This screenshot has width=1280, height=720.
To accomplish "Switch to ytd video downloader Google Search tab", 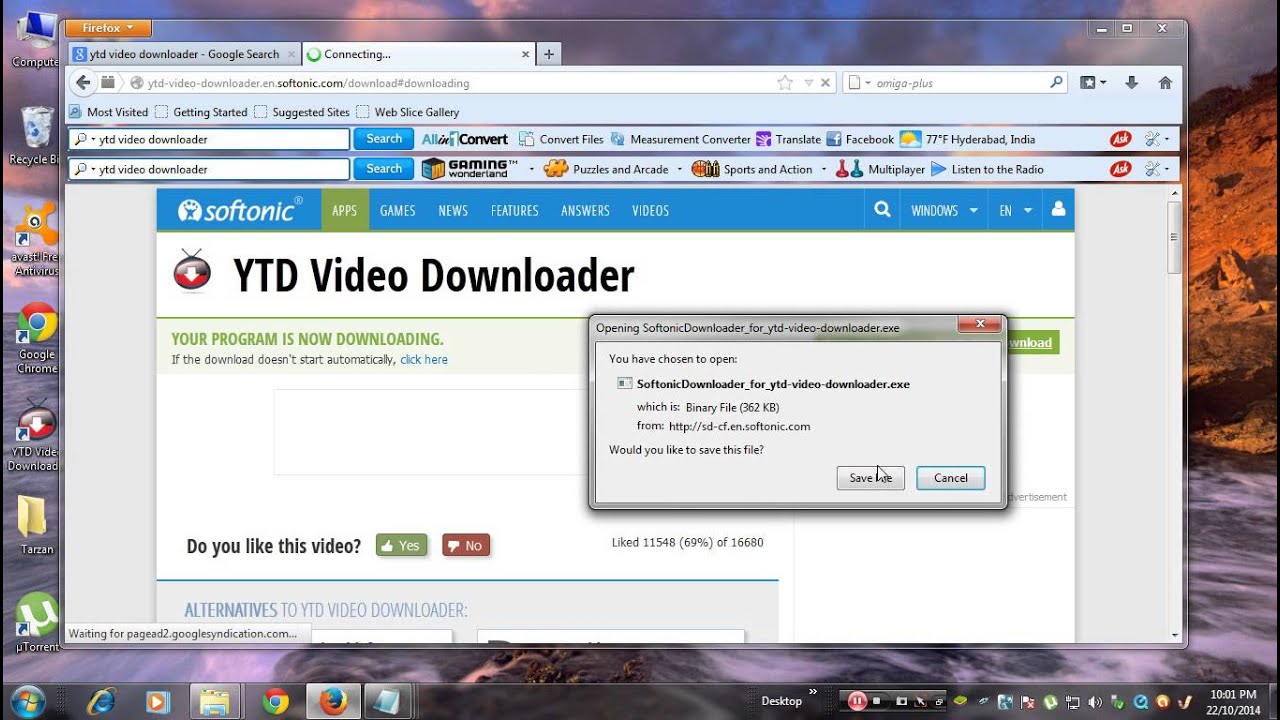I will coord(184,54).
